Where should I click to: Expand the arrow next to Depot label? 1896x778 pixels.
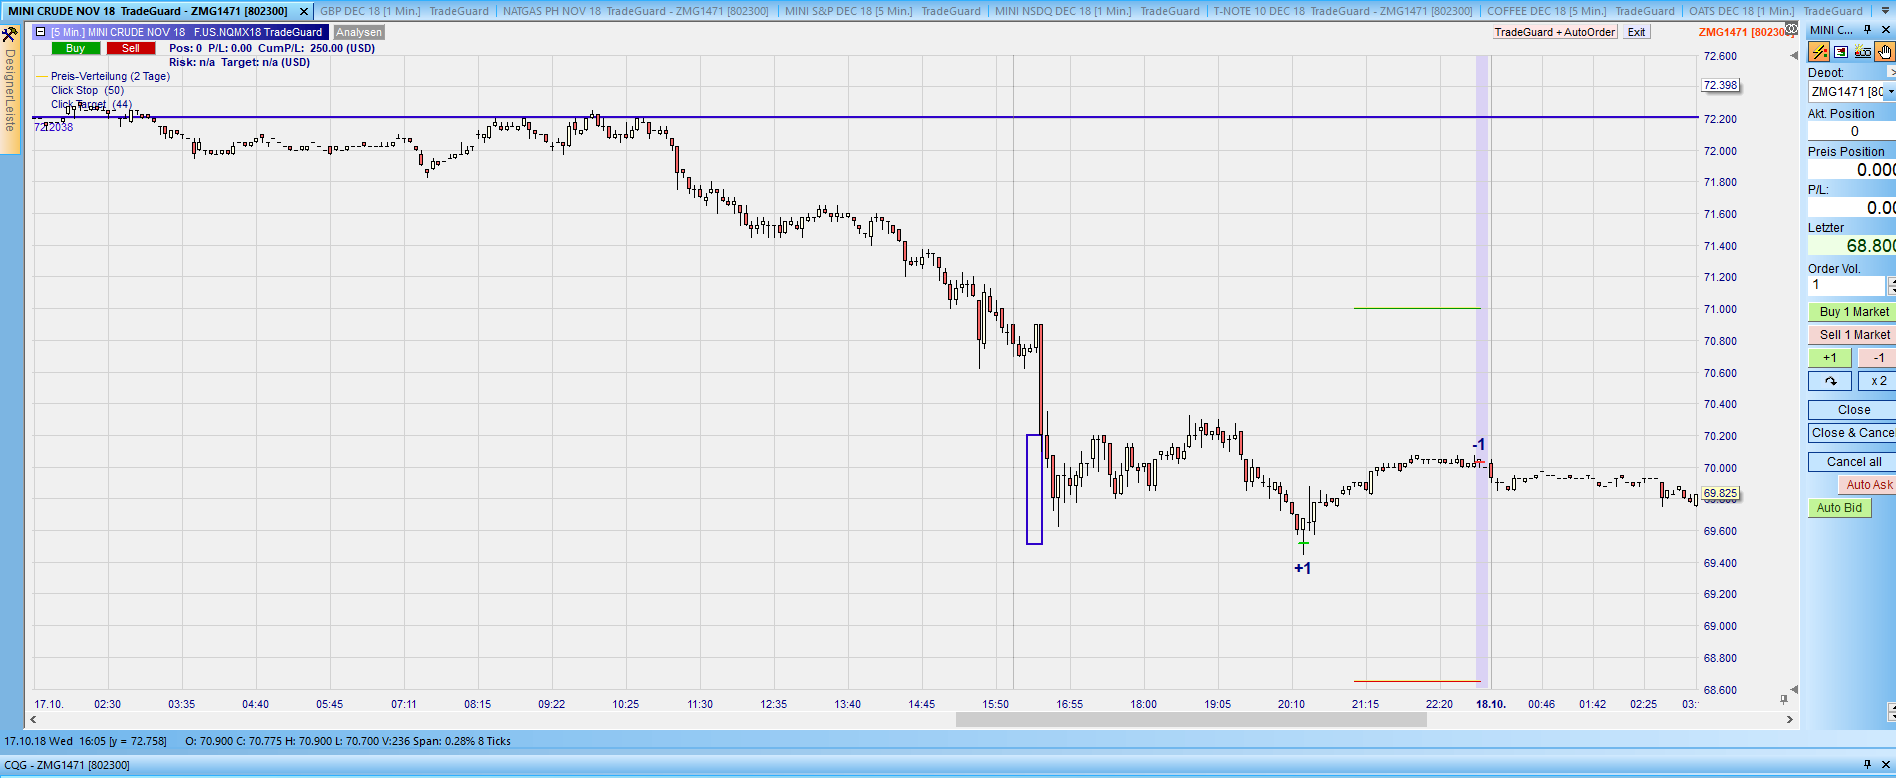[1890, 73]
